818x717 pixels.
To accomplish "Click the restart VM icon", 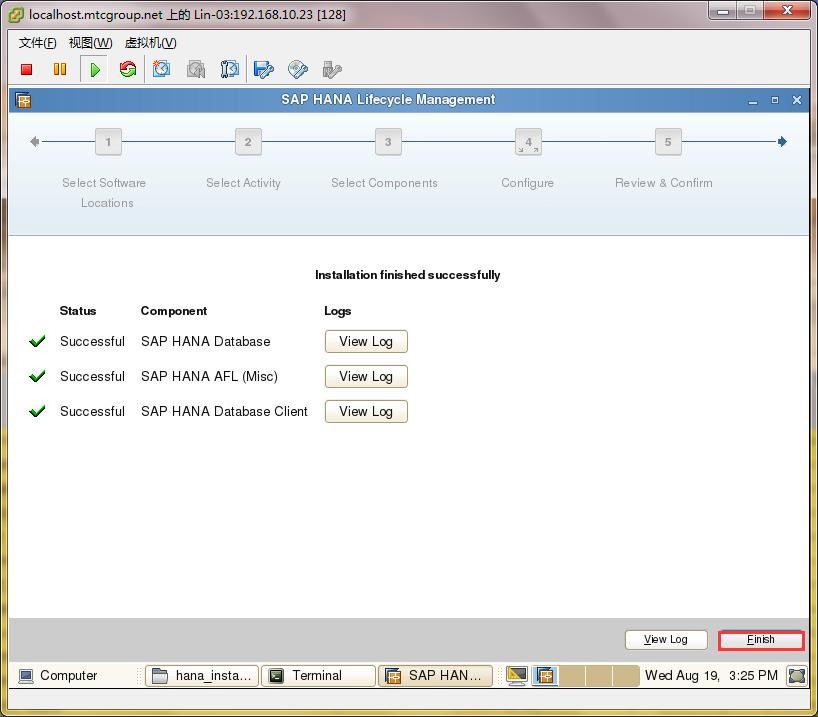I will click(128, 69).
